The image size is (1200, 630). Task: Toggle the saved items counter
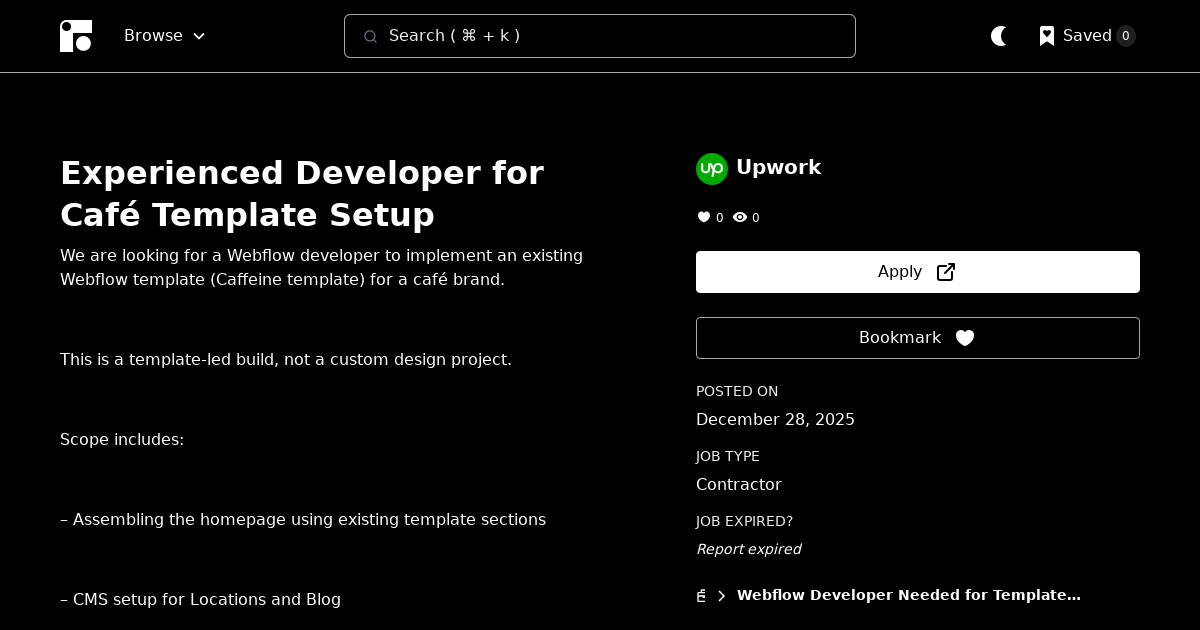pos(1126,36)
